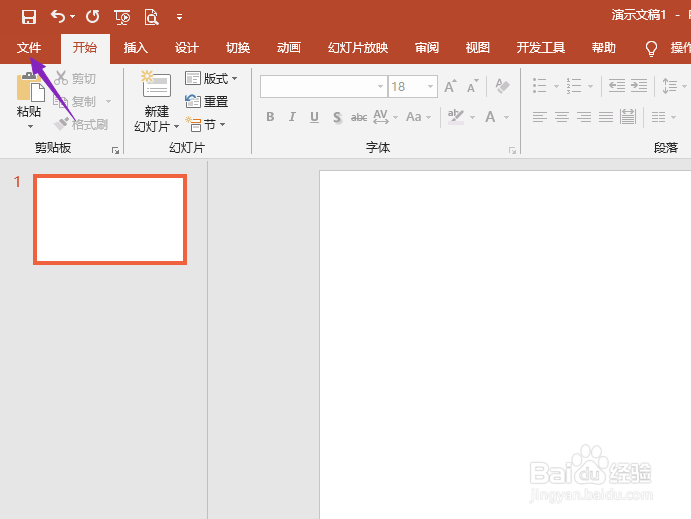The height and width of the screenshot is (519, 691).
Task: Click the 格式刷 format painter
Action: tap(81, 125)
